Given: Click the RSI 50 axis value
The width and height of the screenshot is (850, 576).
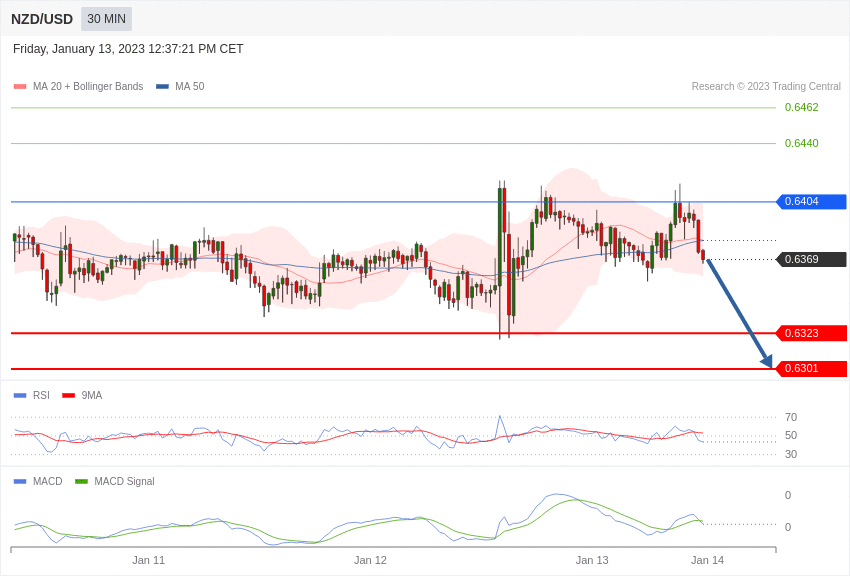Looking at the screenshot, I should click(x=791, y=435).
